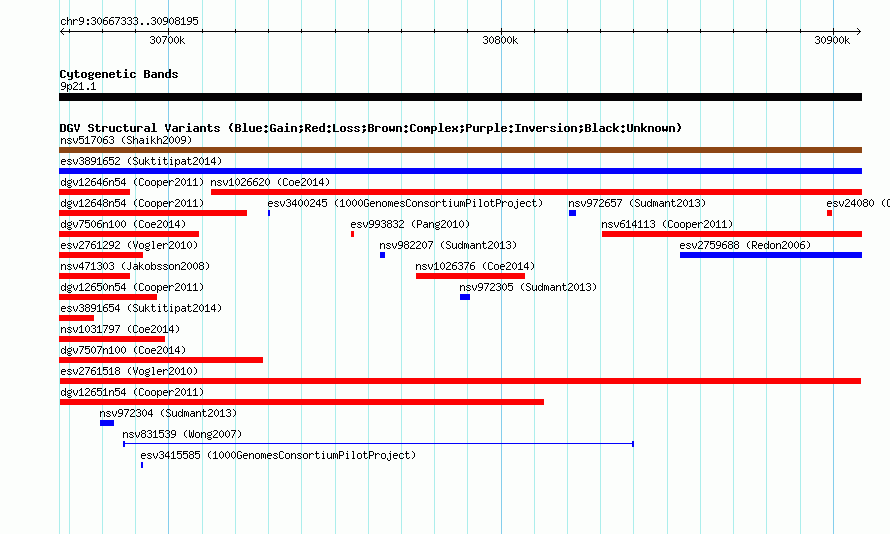
Task: Click the red esv2761518 loss bar
Action: tap(460, 381)
